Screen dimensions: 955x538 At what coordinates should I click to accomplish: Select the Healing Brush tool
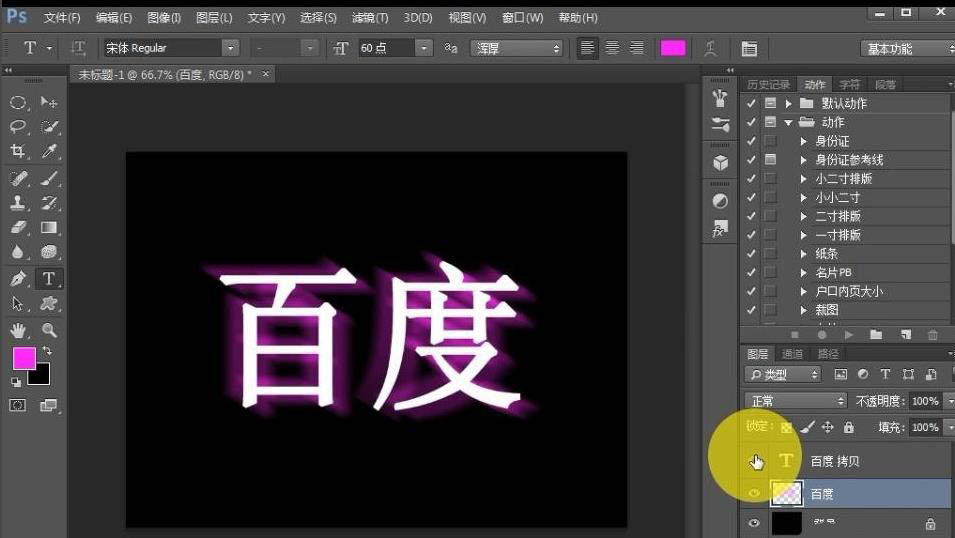pyautogui.click(x=18, y=178)
